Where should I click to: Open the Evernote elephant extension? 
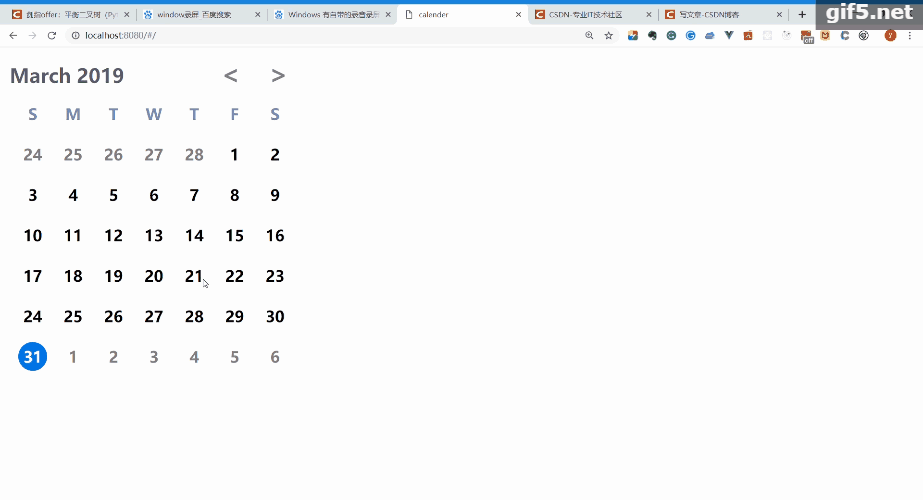pos(652,35)
